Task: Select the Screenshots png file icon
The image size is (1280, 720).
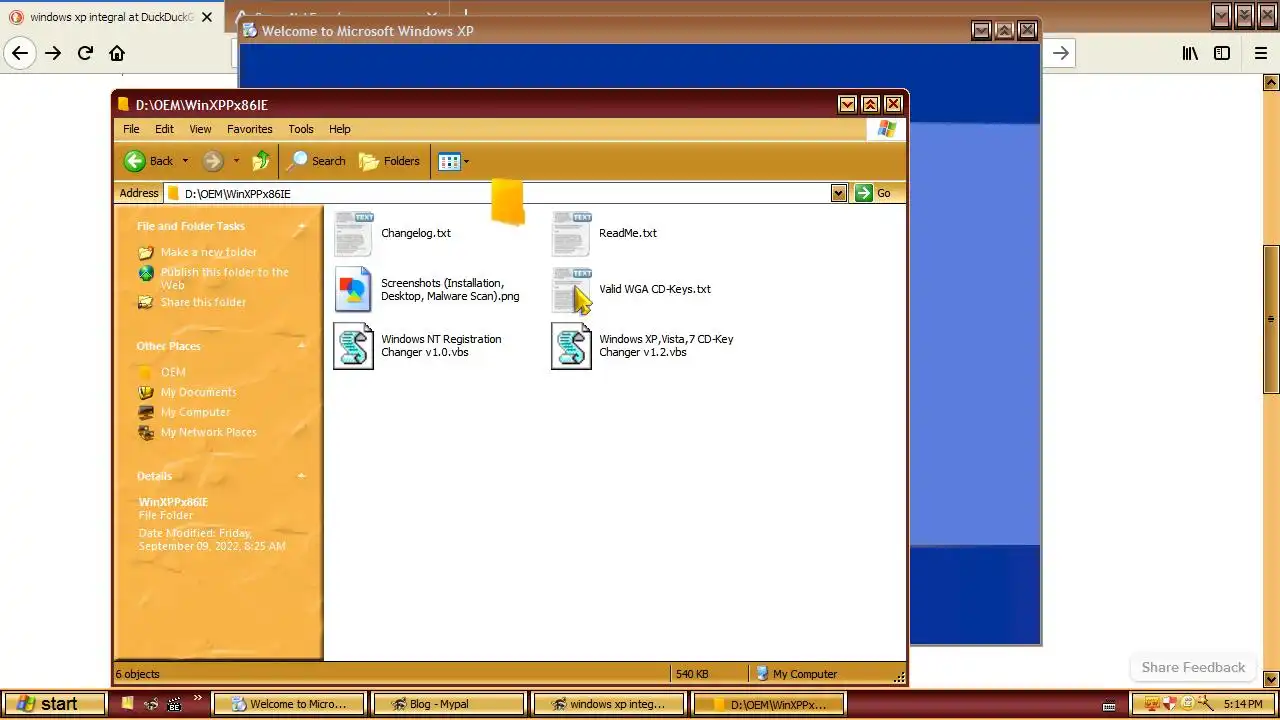Action: pos(353,290)
